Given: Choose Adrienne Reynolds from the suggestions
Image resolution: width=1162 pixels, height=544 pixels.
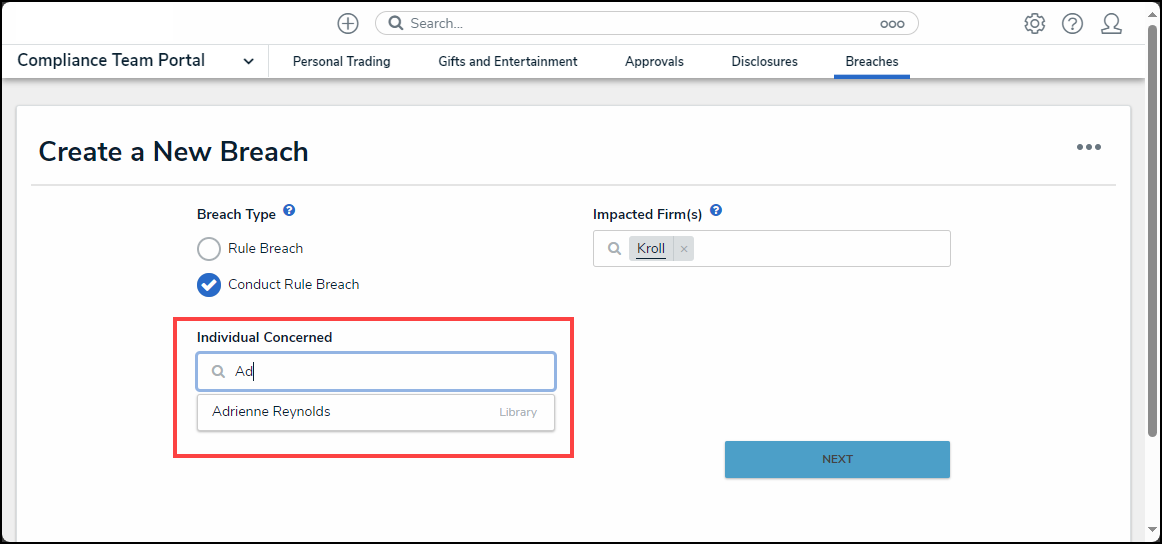Looking at the screenshot, I should (272, 412).
